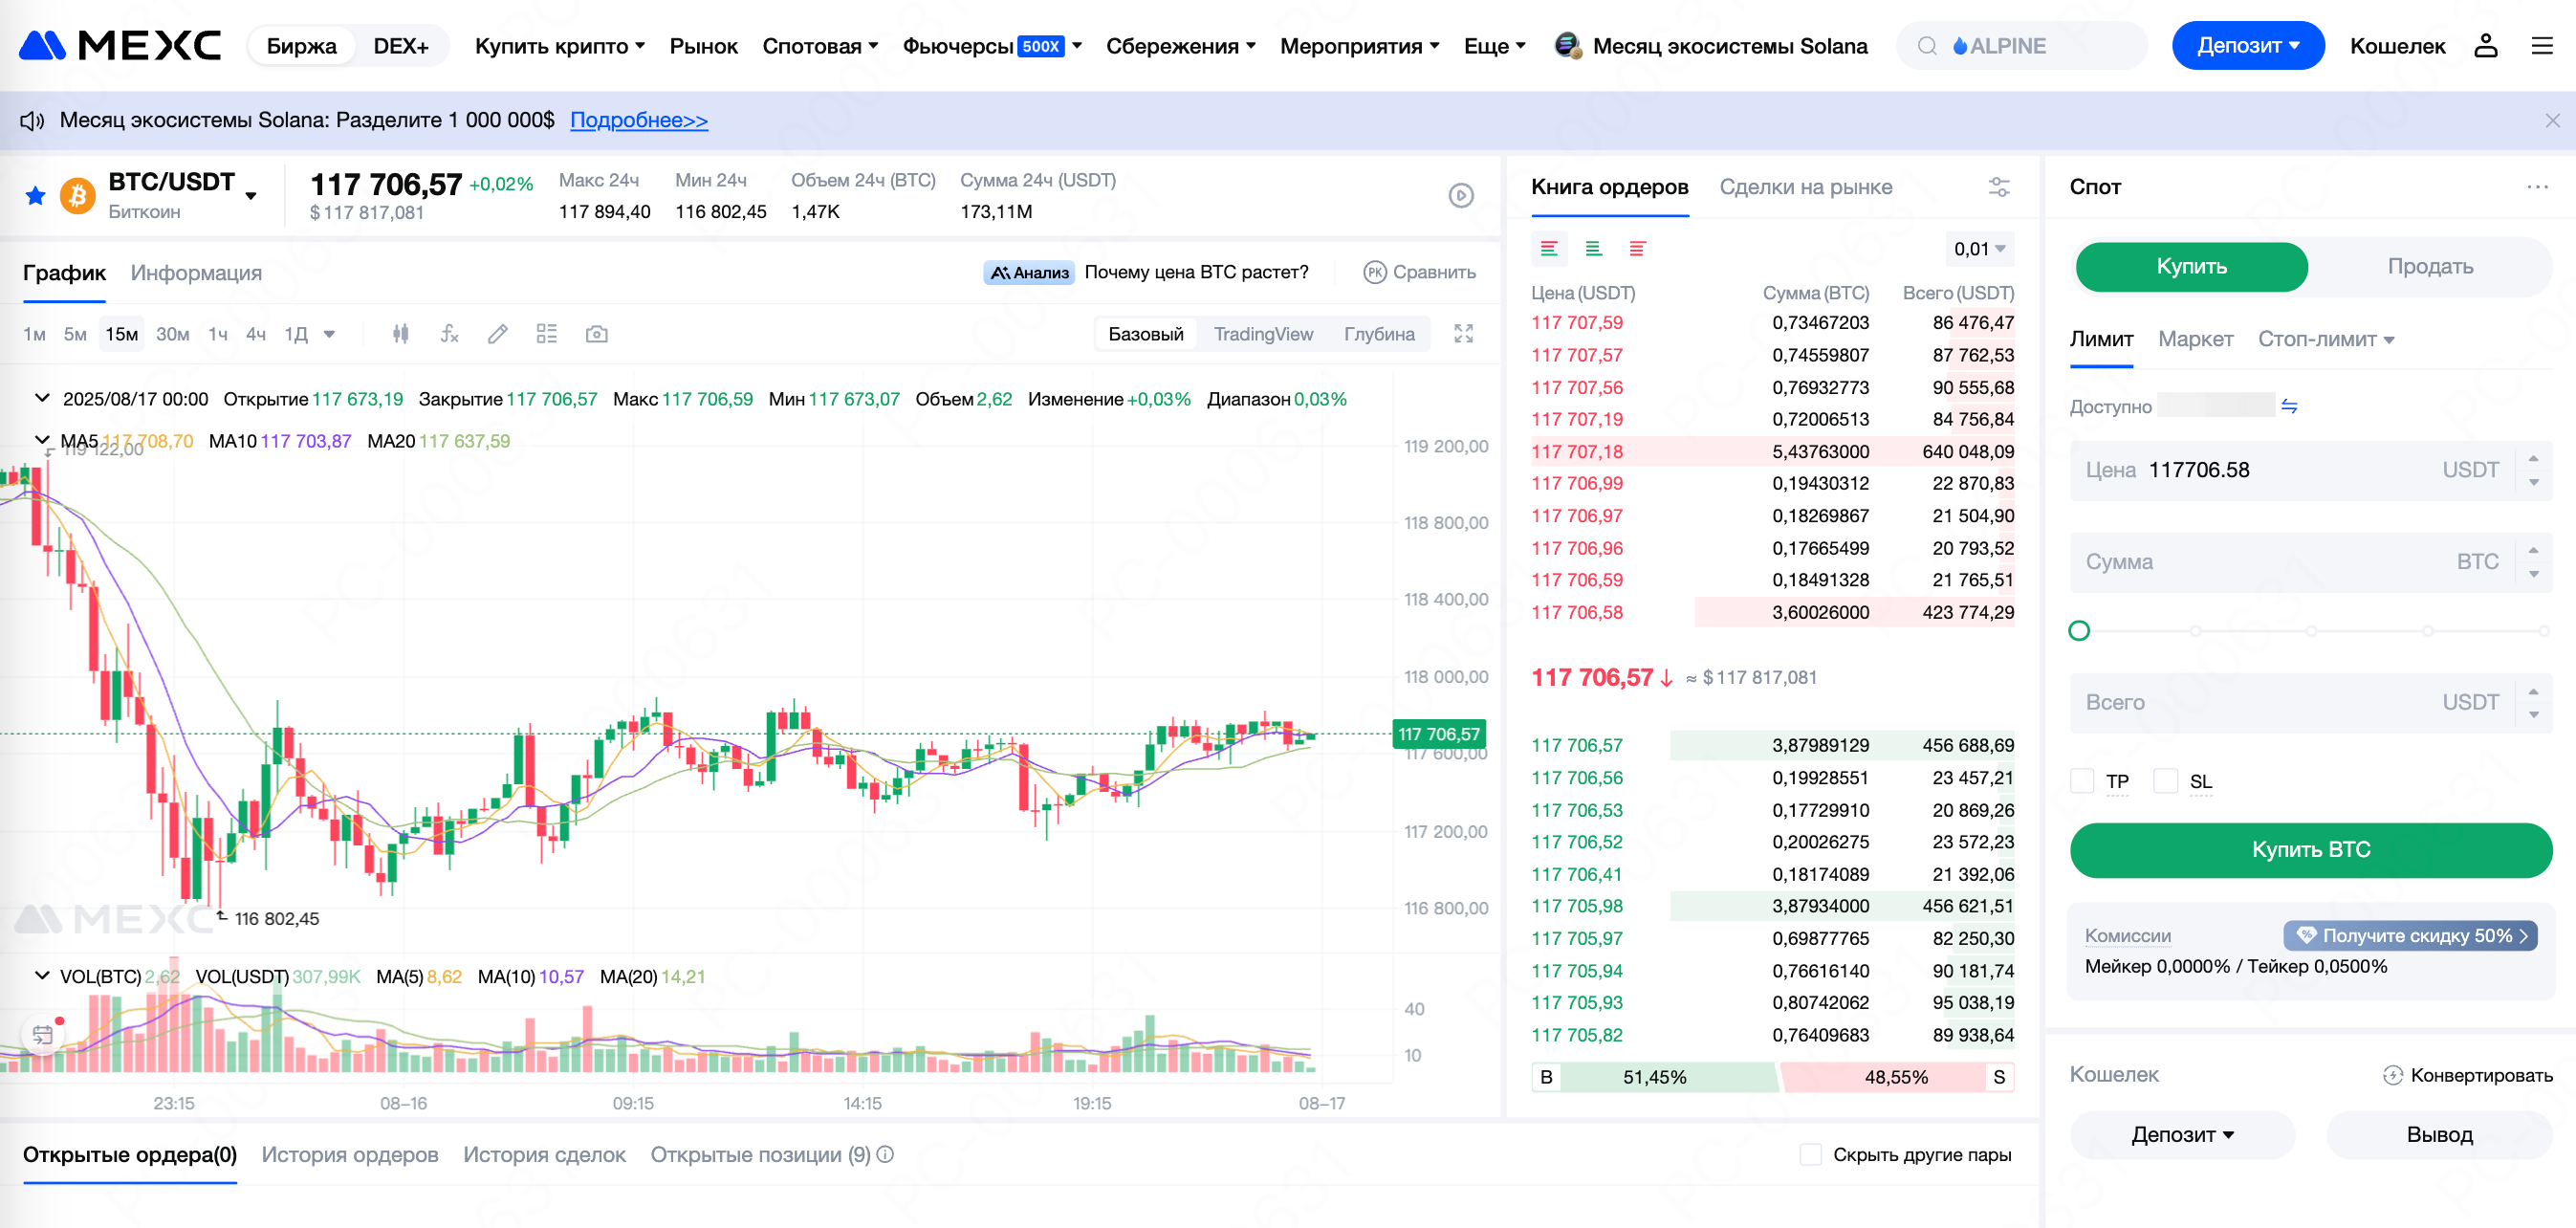Show sell orders only view

1637,248
